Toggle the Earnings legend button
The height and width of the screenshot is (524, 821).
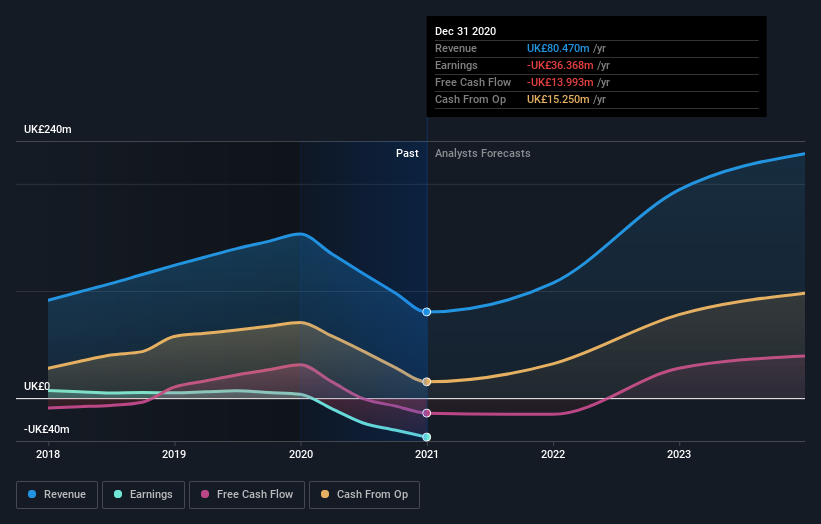[143, 495]
